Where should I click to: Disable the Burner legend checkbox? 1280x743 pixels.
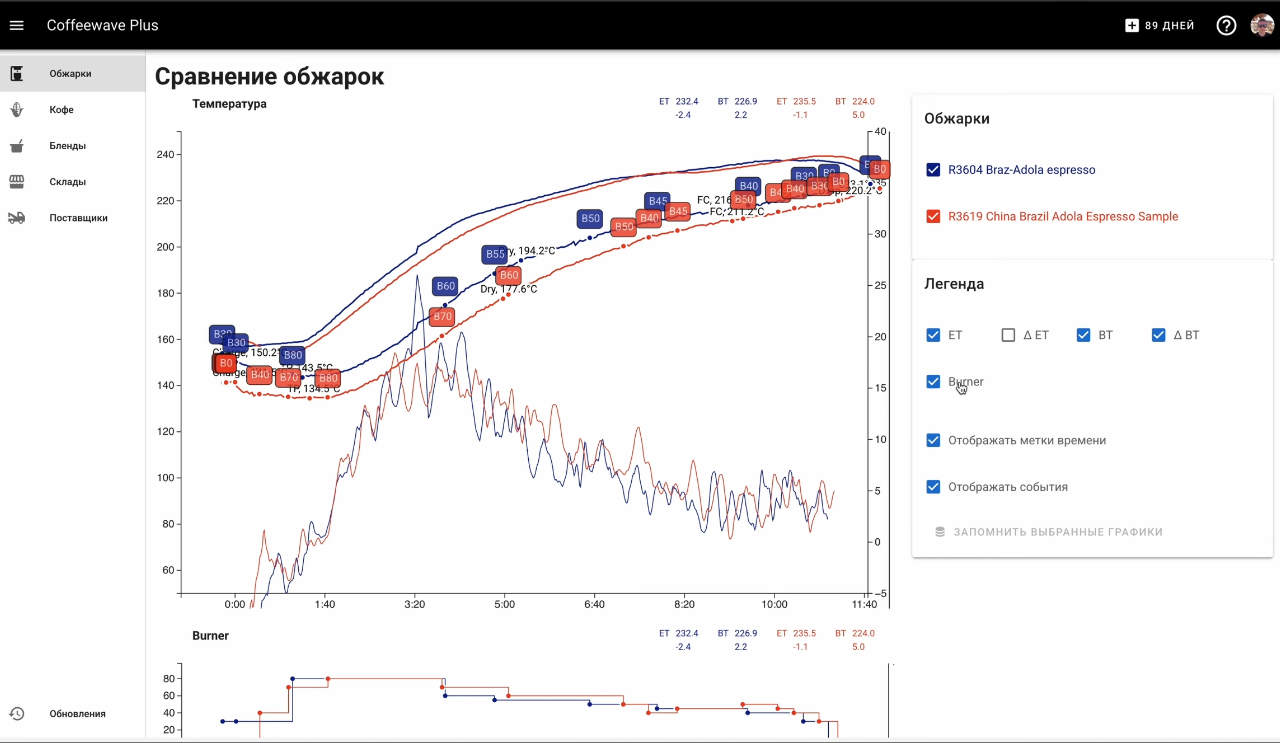tap(933, 382)
